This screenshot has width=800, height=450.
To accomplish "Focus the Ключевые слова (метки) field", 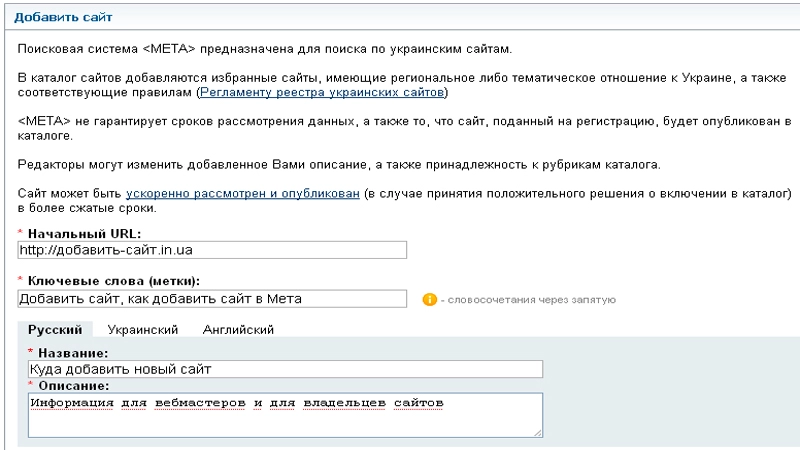I will (x=212, y=298).
